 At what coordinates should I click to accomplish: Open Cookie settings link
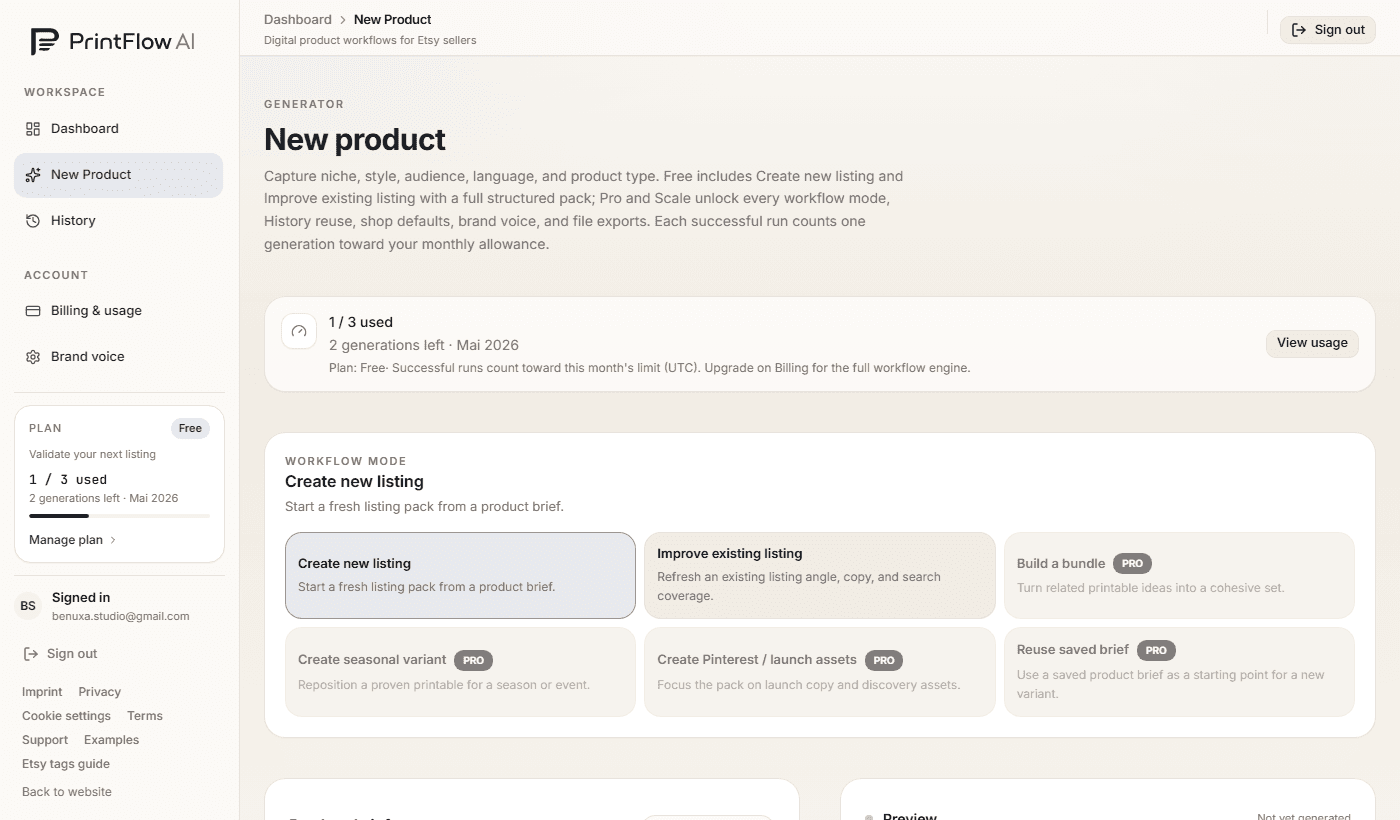click(x=66, y=716)
